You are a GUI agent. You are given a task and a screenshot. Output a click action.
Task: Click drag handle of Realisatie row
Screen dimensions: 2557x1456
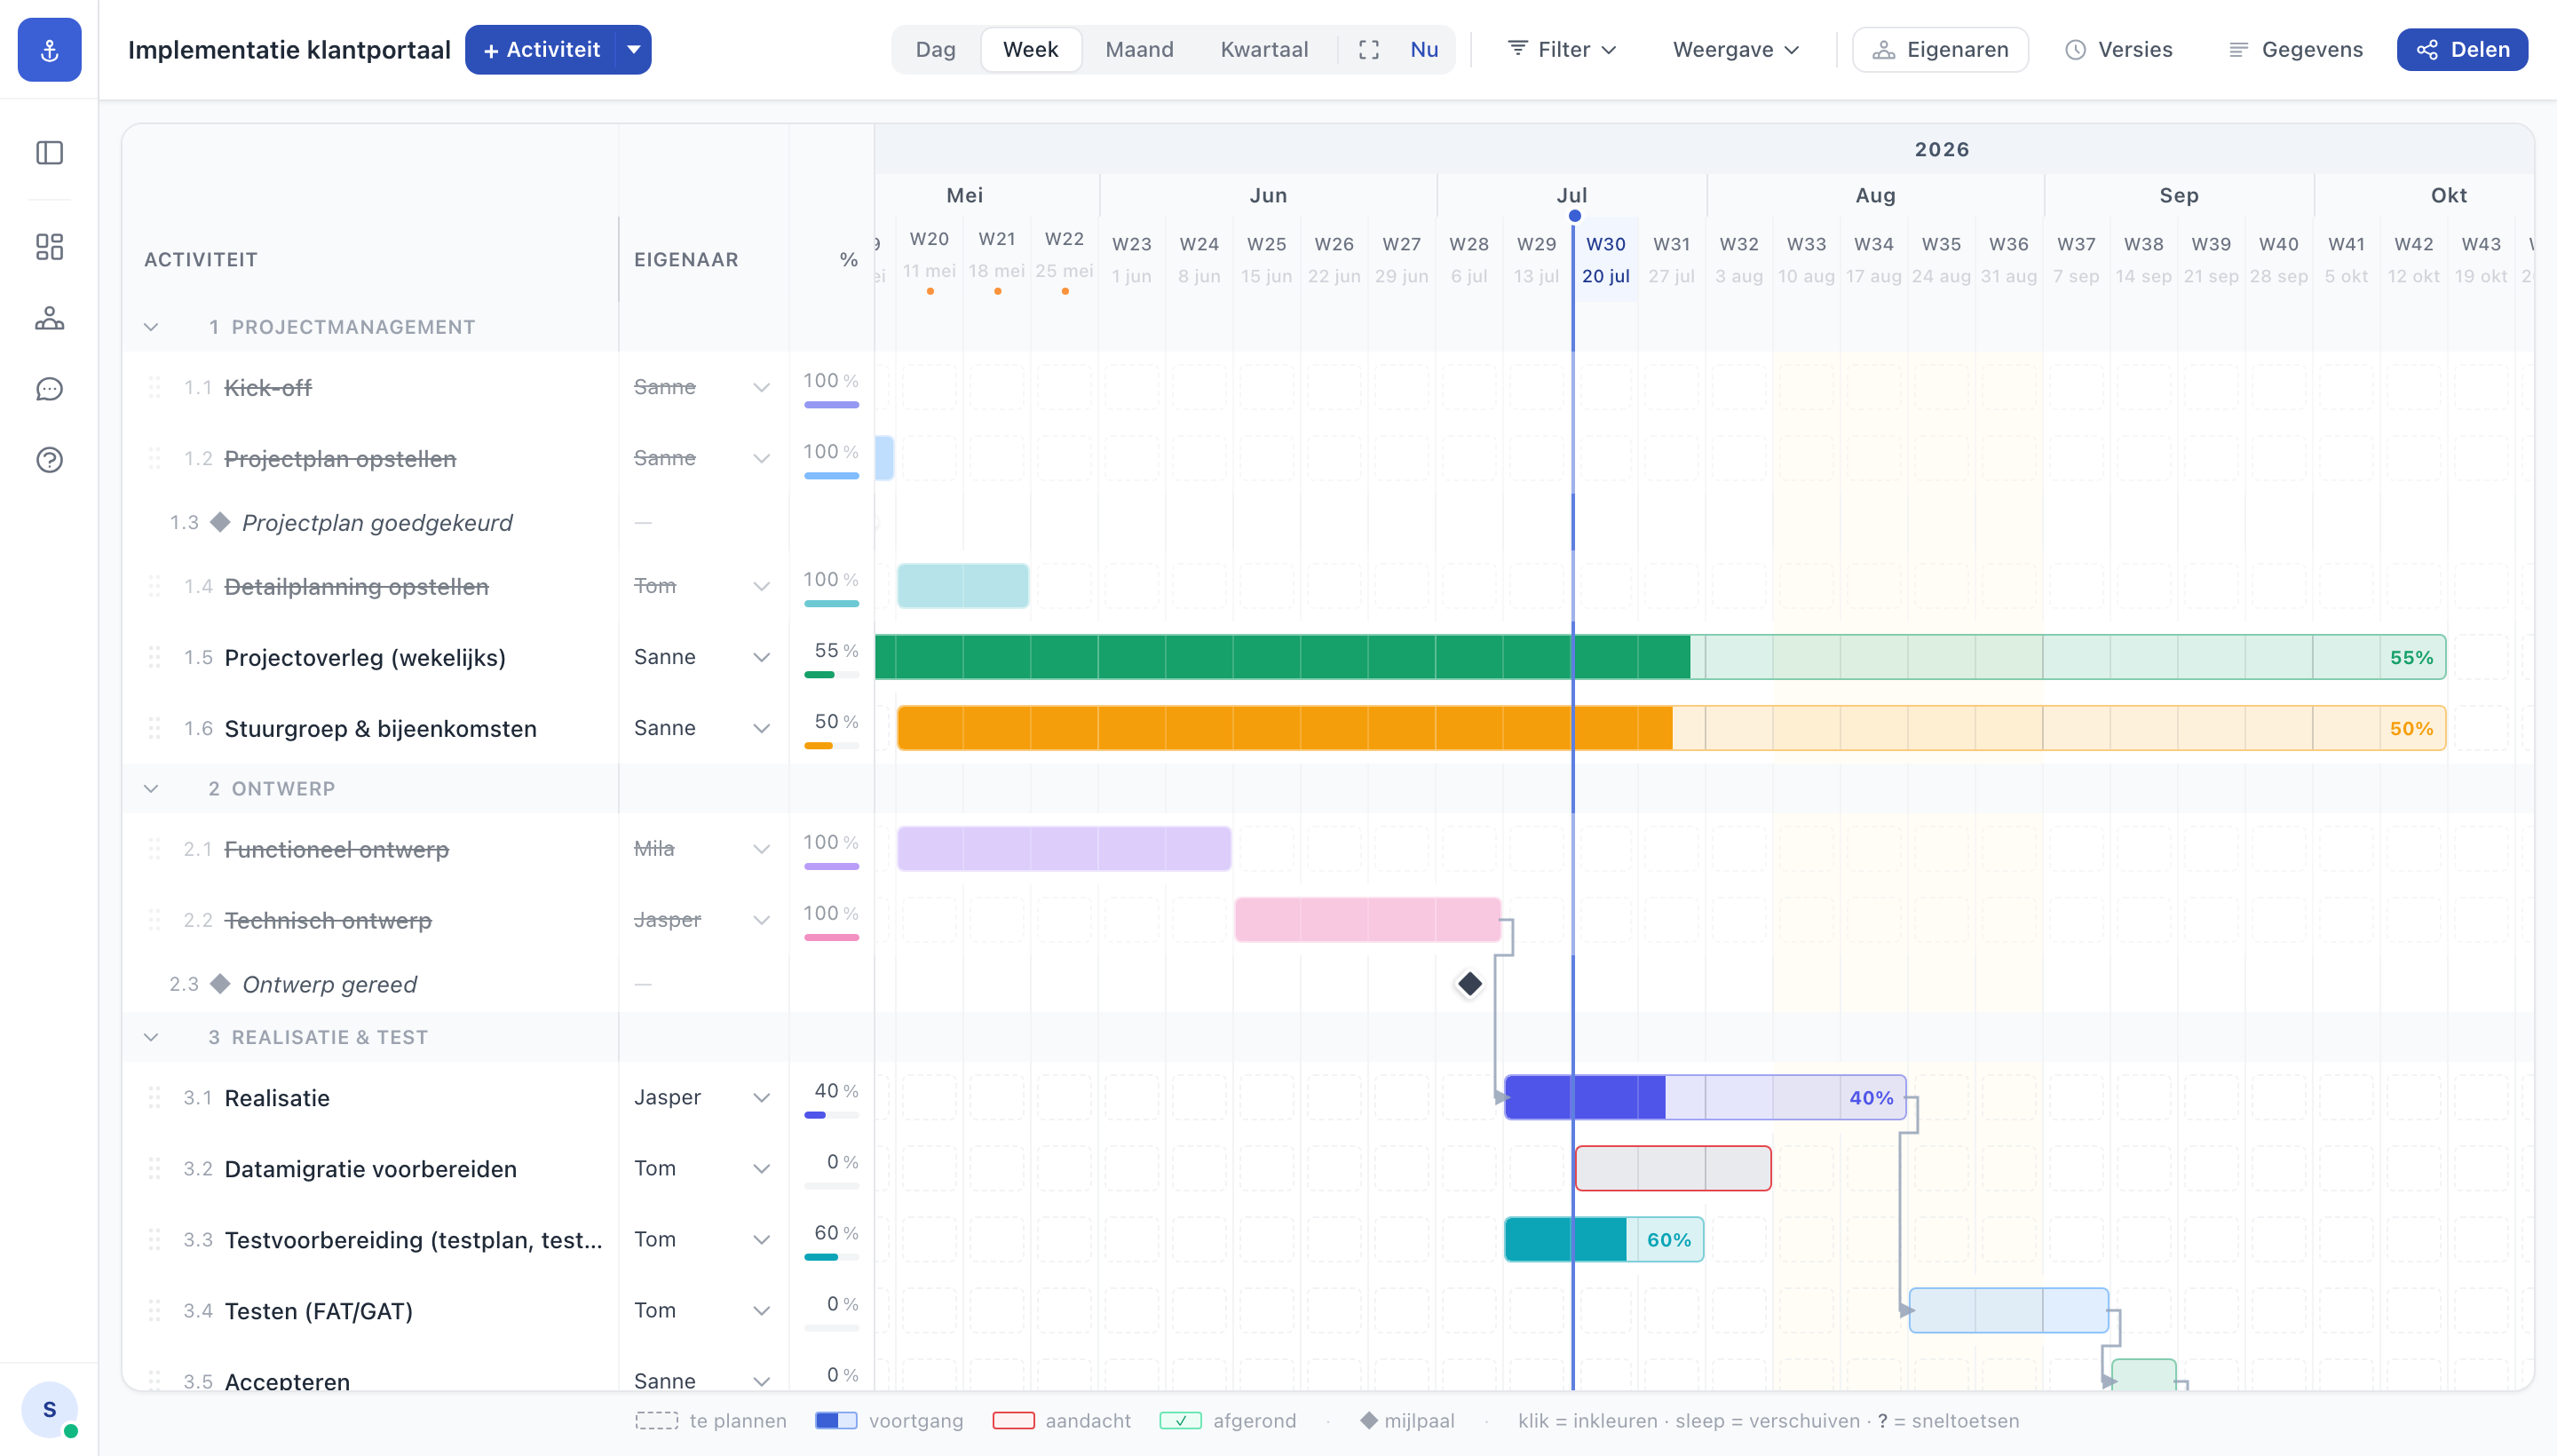(x=154, y=1097)
